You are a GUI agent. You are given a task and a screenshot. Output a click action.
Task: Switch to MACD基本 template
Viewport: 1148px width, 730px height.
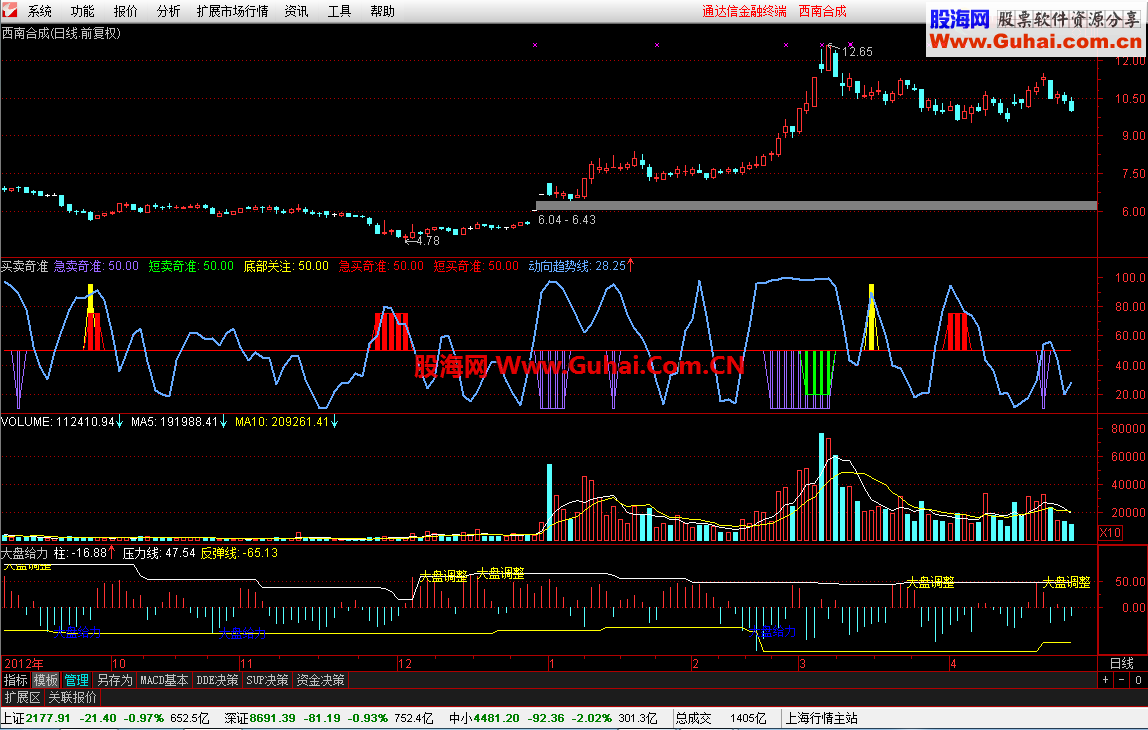pos(164,680)
